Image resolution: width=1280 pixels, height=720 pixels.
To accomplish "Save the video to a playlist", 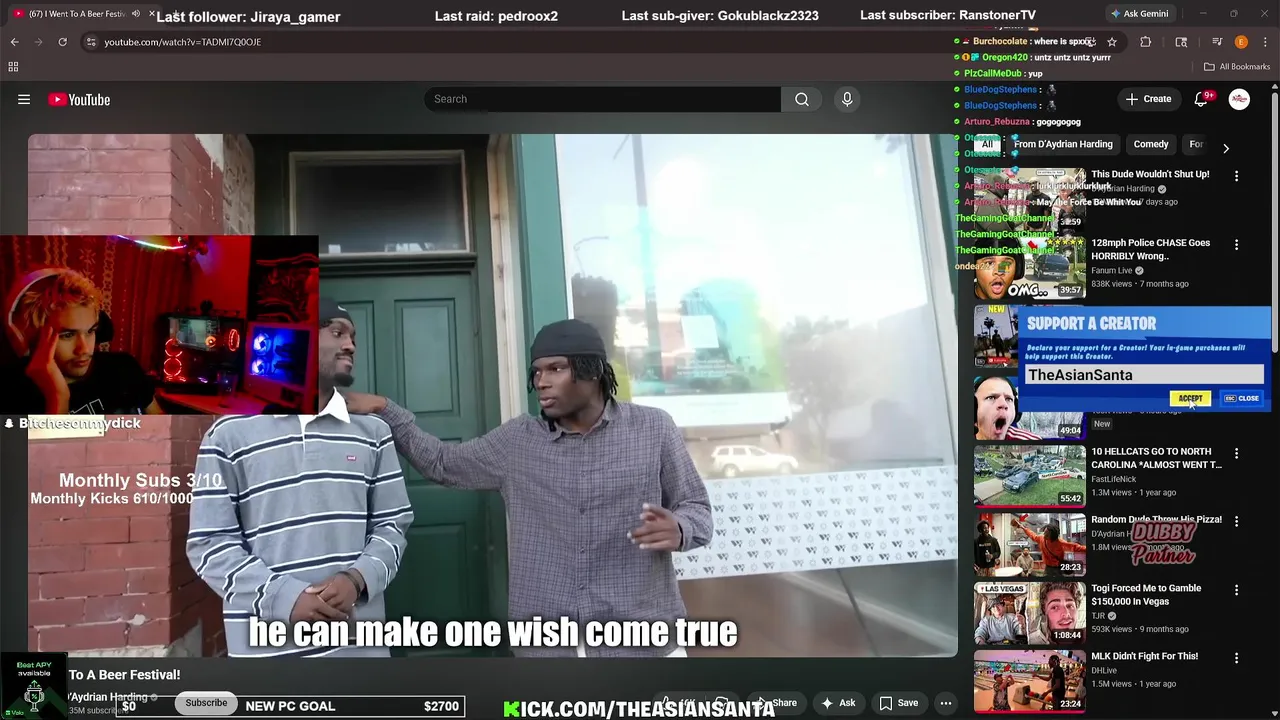I will (x=898, y=703).
